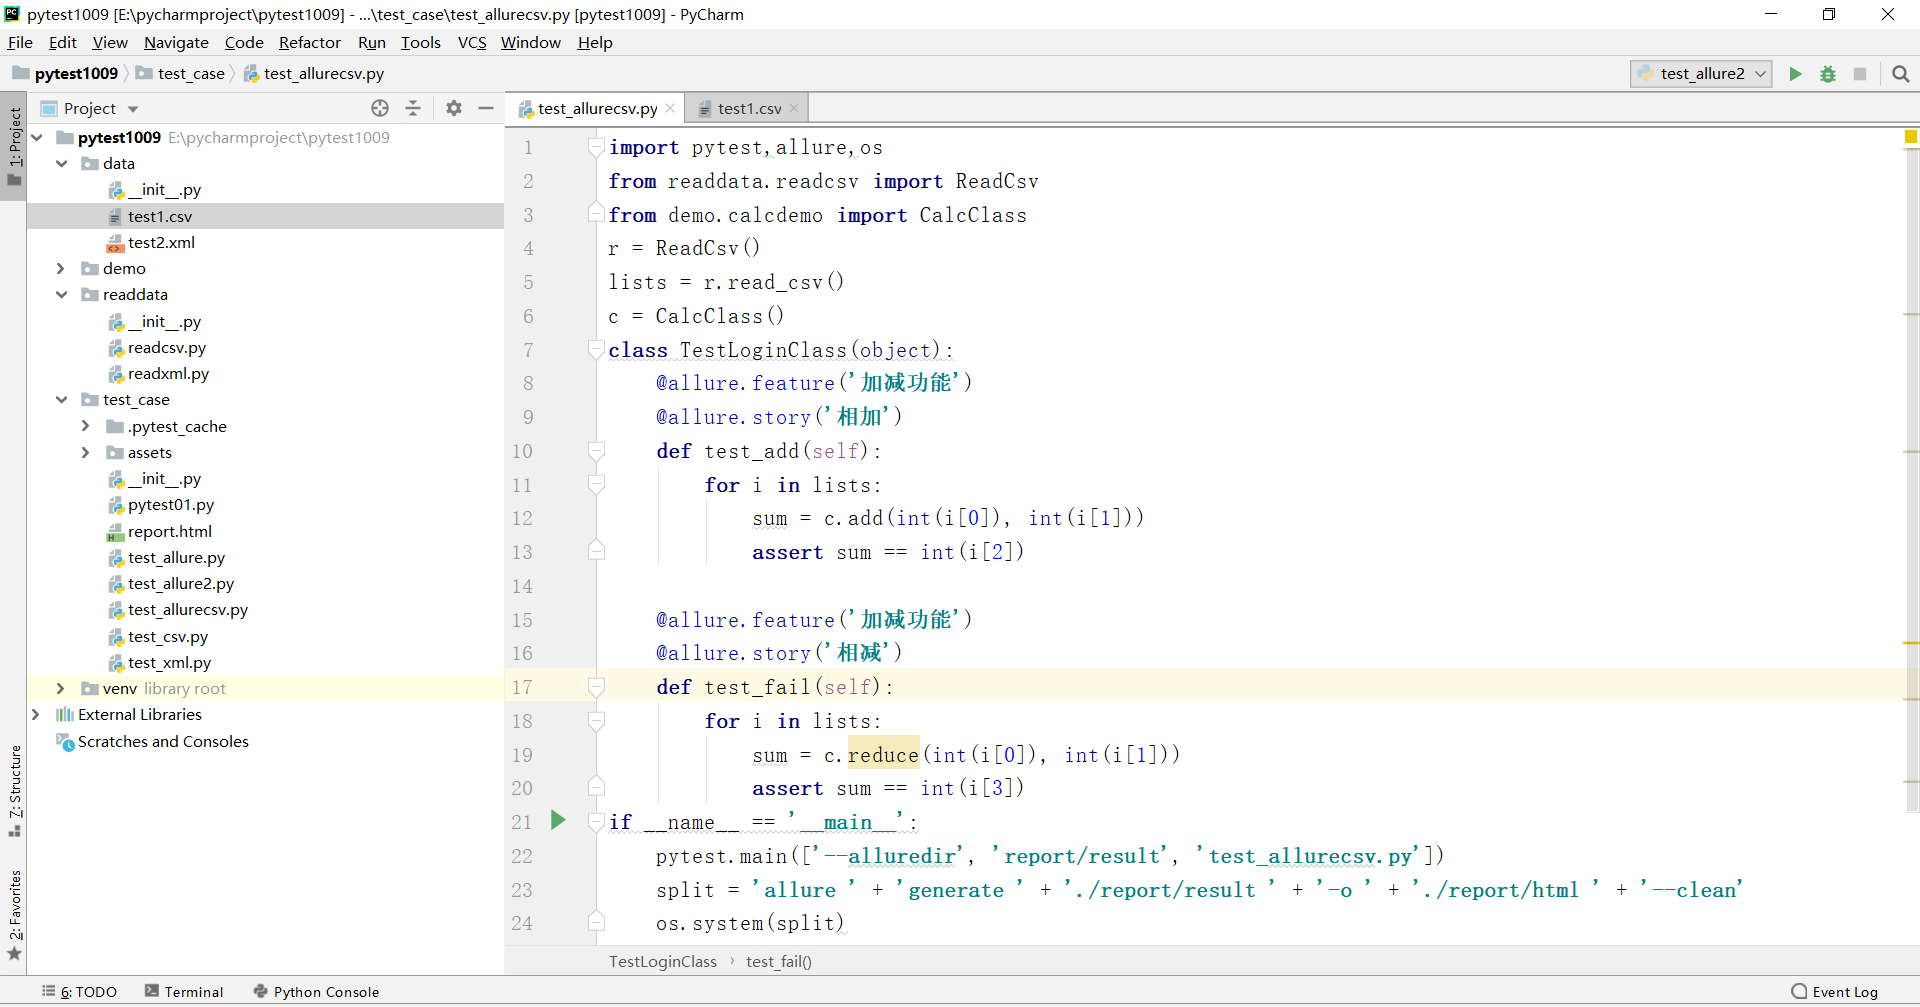Open the Refactor menu

[x=309, y=42]
